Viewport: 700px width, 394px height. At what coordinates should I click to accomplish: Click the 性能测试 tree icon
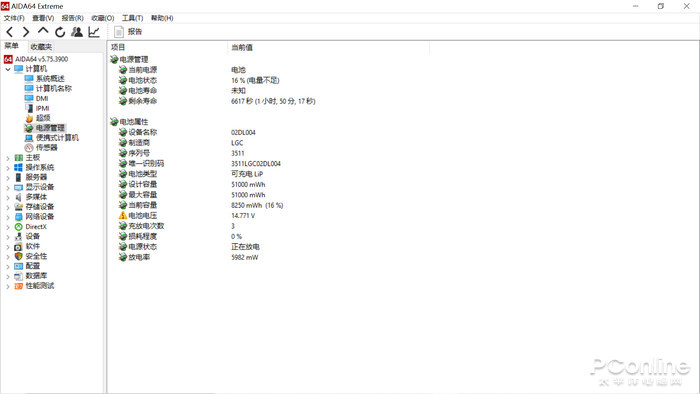click(18, 286)
